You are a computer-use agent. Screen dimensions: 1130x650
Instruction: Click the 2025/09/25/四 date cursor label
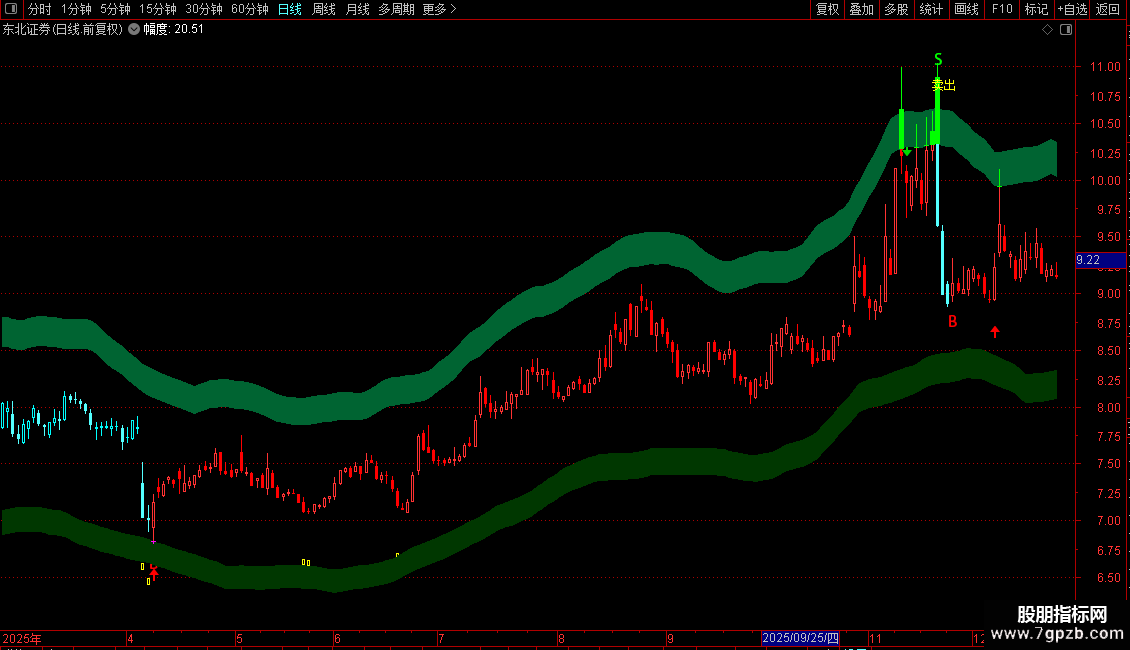click(800, 638)
